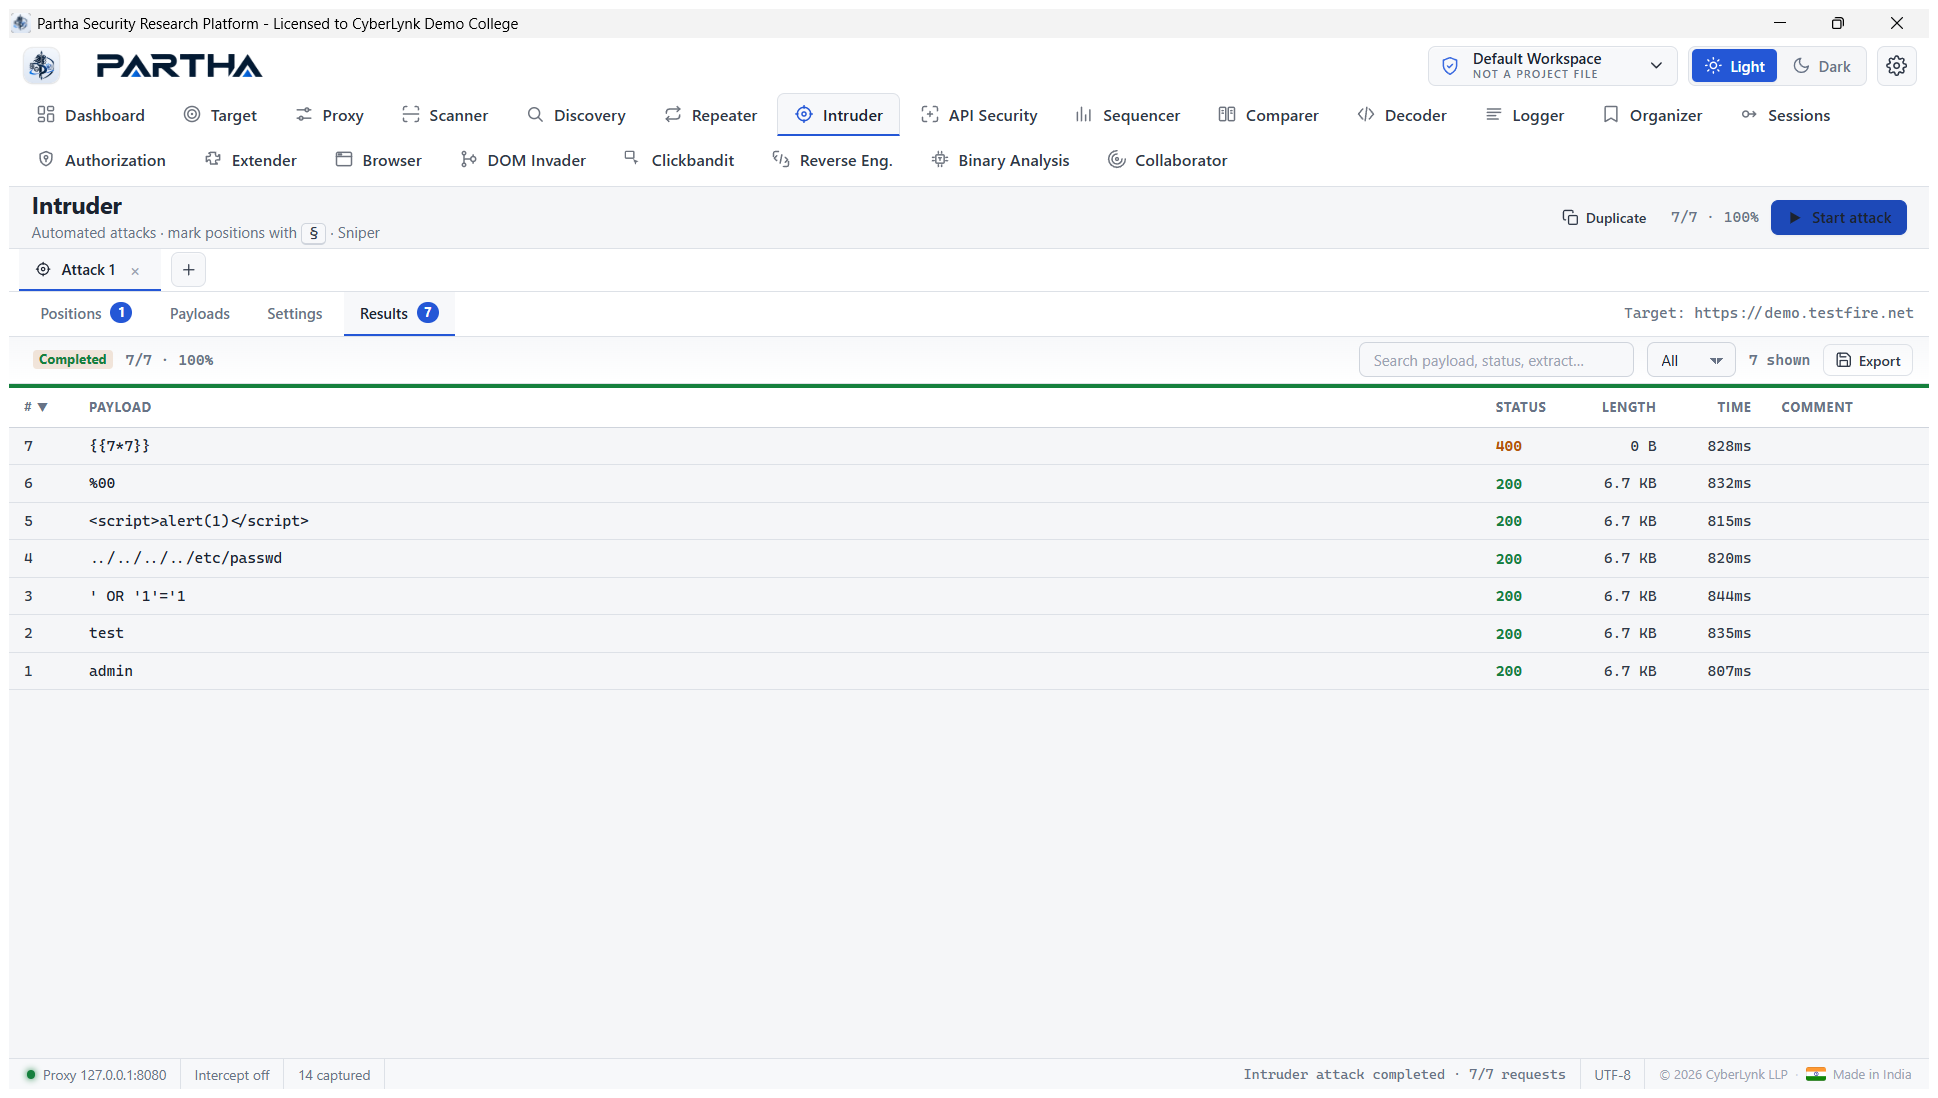Viewport: 1938px width, 1098px height.
Task: Sort results by the # column
Action: 35,407
